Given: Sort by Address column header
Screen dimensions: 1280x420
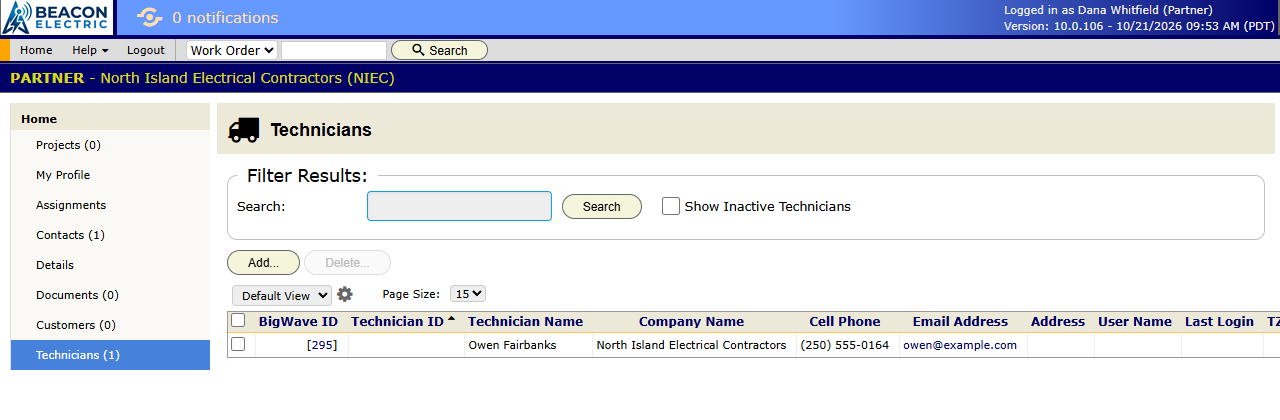Looking at the screenshot, I should pos(1058,321).
